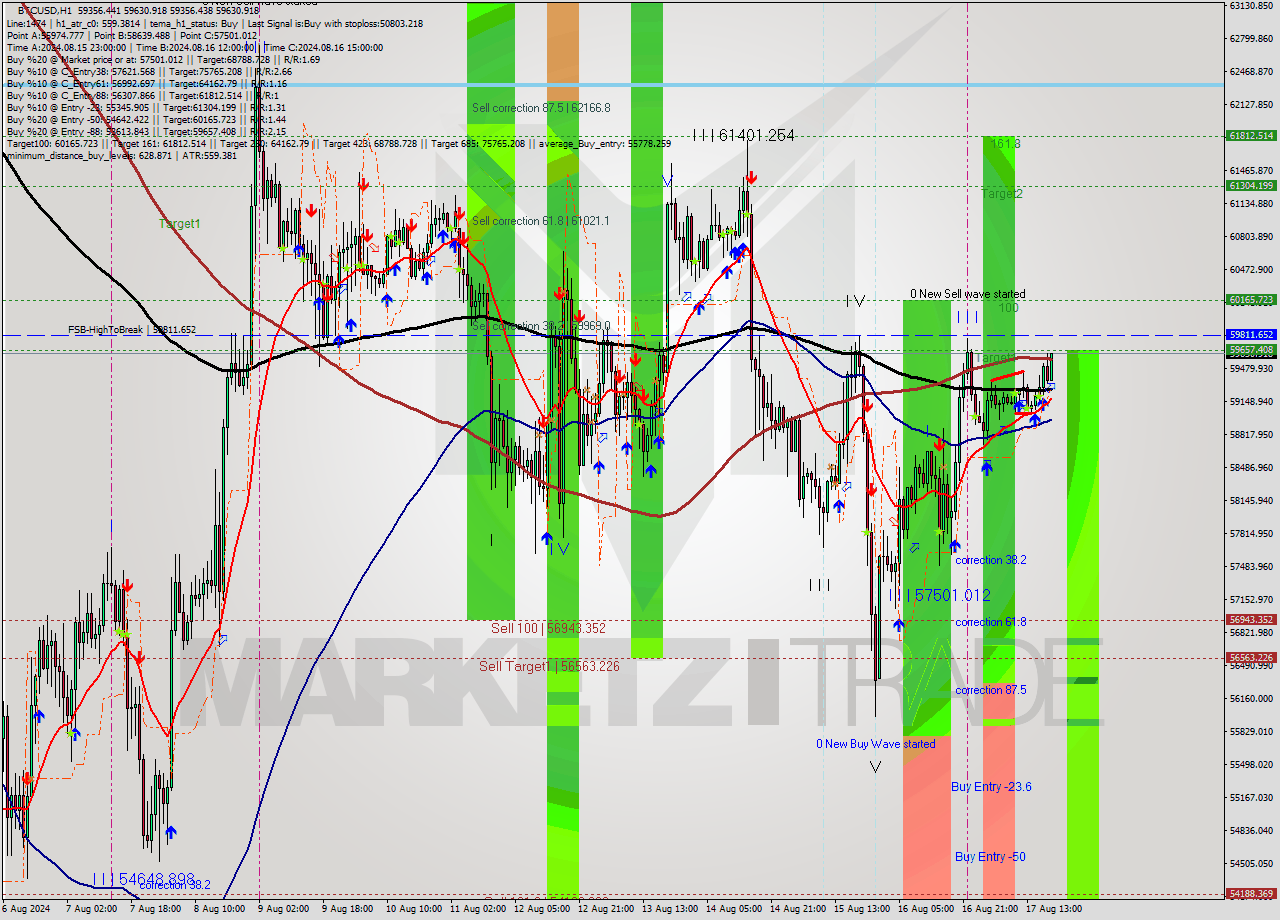This screenshot has height=920, width=1280.
Task: Click '11 Aug 02:00' on time axis
Action: 478,909
